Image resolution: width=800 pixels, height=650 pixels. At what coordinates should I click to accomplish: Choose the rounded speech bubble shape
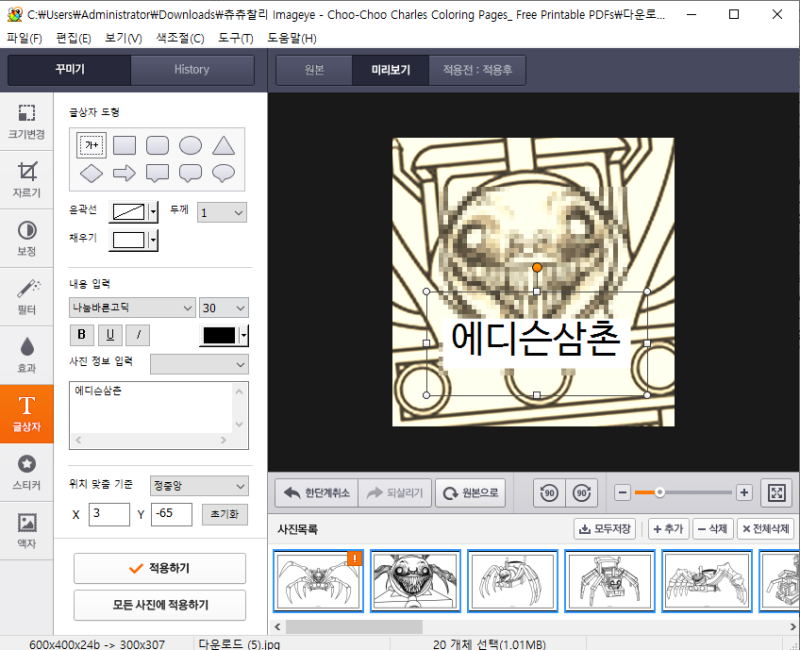click(190, 173)
